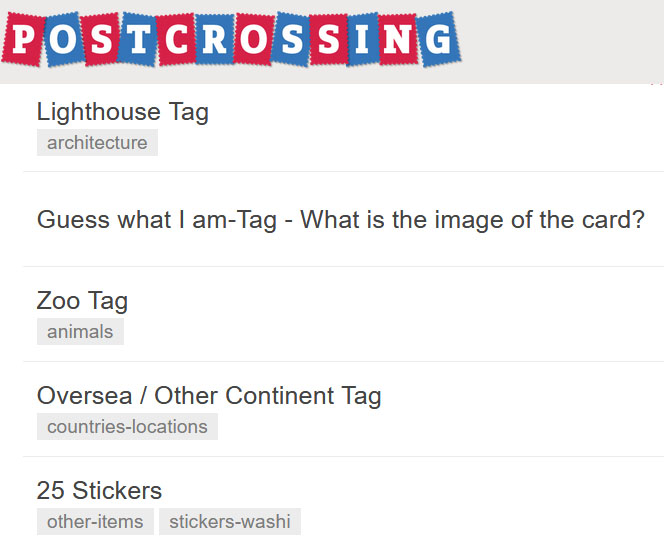Screen dimensions: 664x549
Task: Click the red N stamp in logo
Action: (397, 39)
